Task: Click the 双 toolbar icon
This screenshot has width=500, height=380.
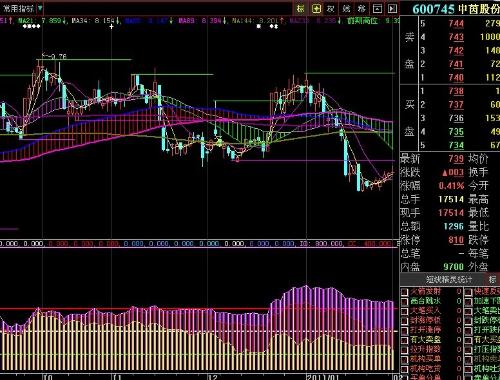Action: click(x=331, y=9)
